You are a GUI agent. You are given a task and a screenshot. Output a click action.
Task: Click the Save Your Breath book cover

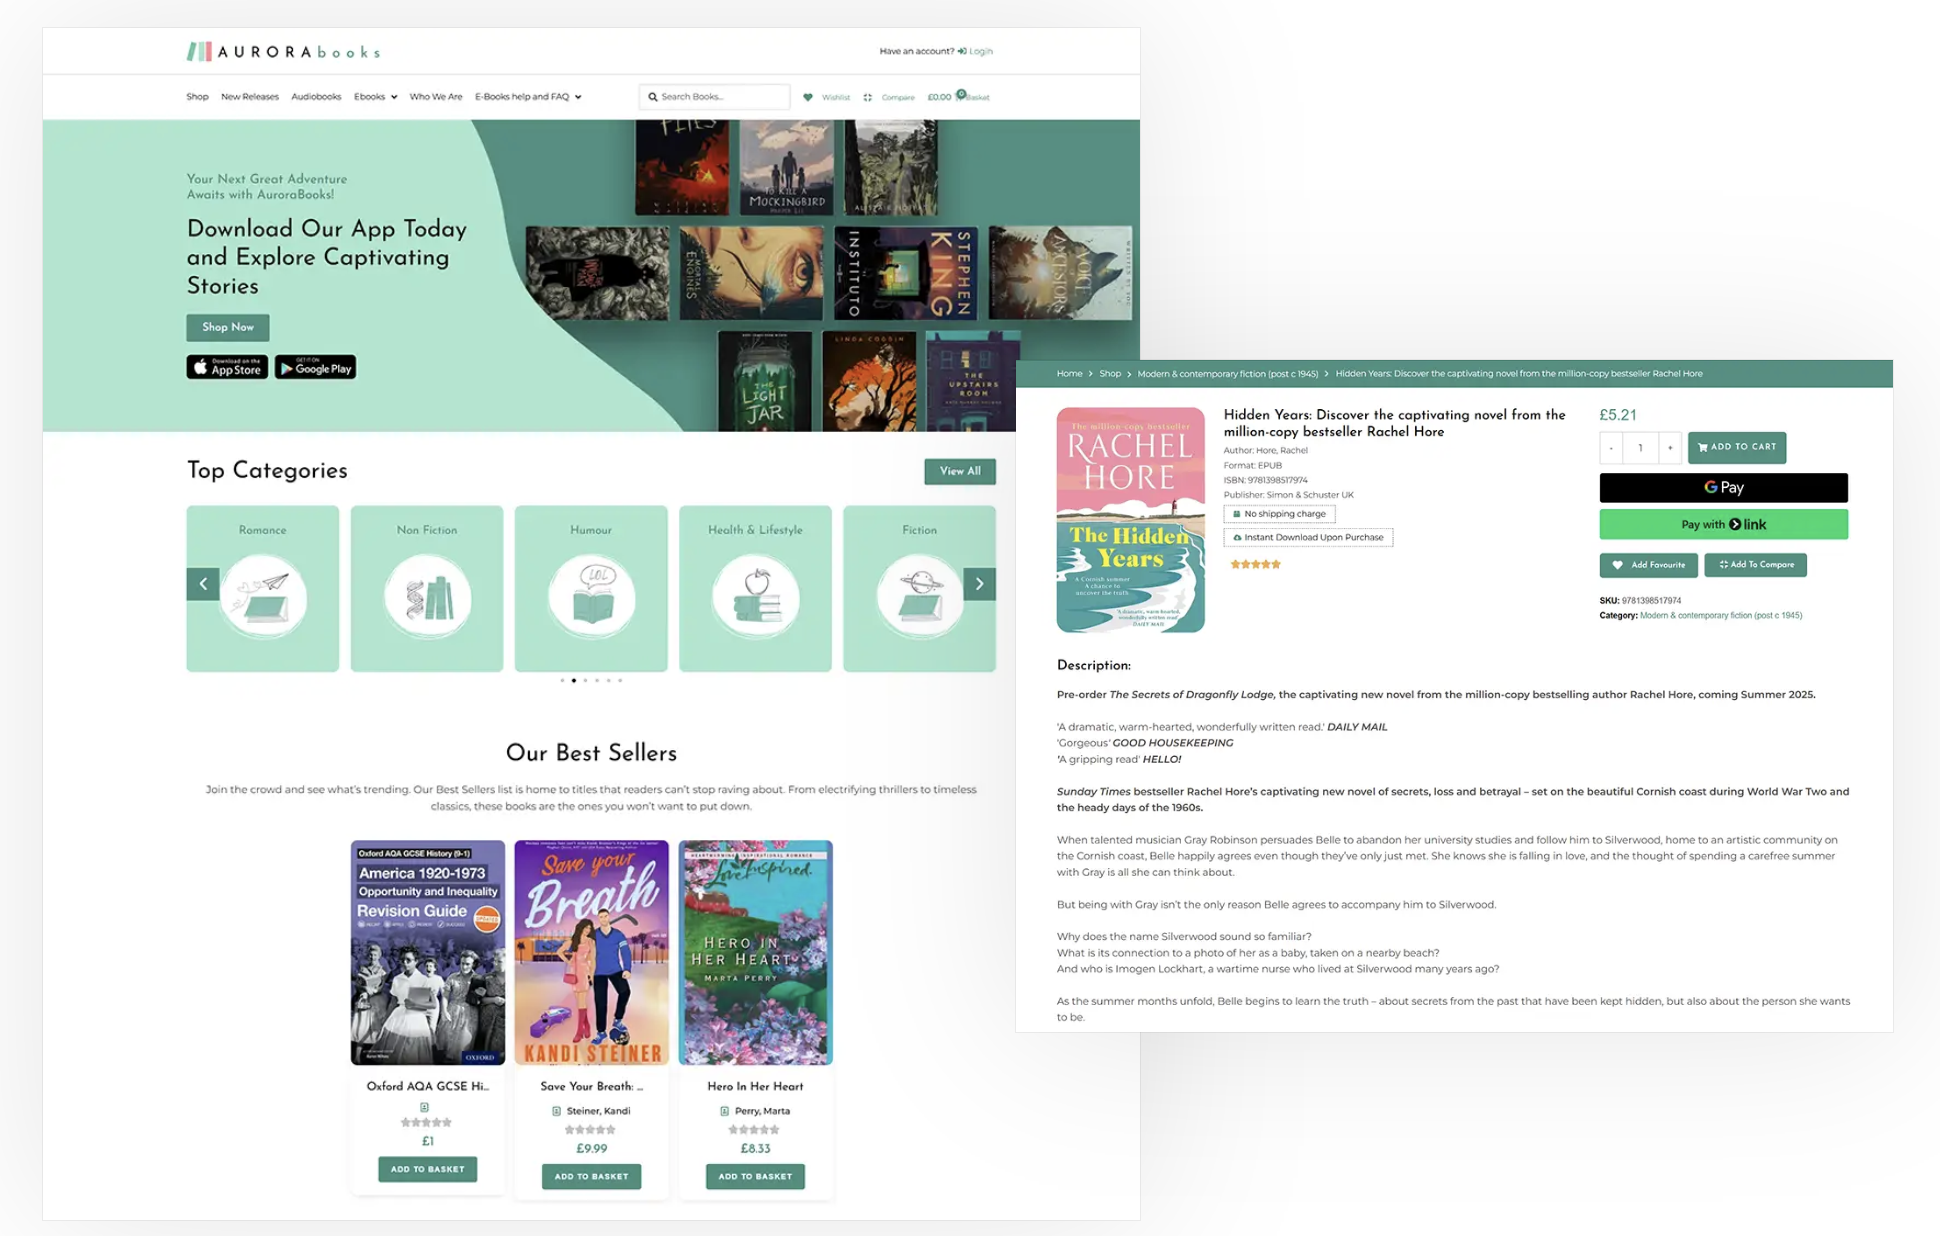[591, 952]
